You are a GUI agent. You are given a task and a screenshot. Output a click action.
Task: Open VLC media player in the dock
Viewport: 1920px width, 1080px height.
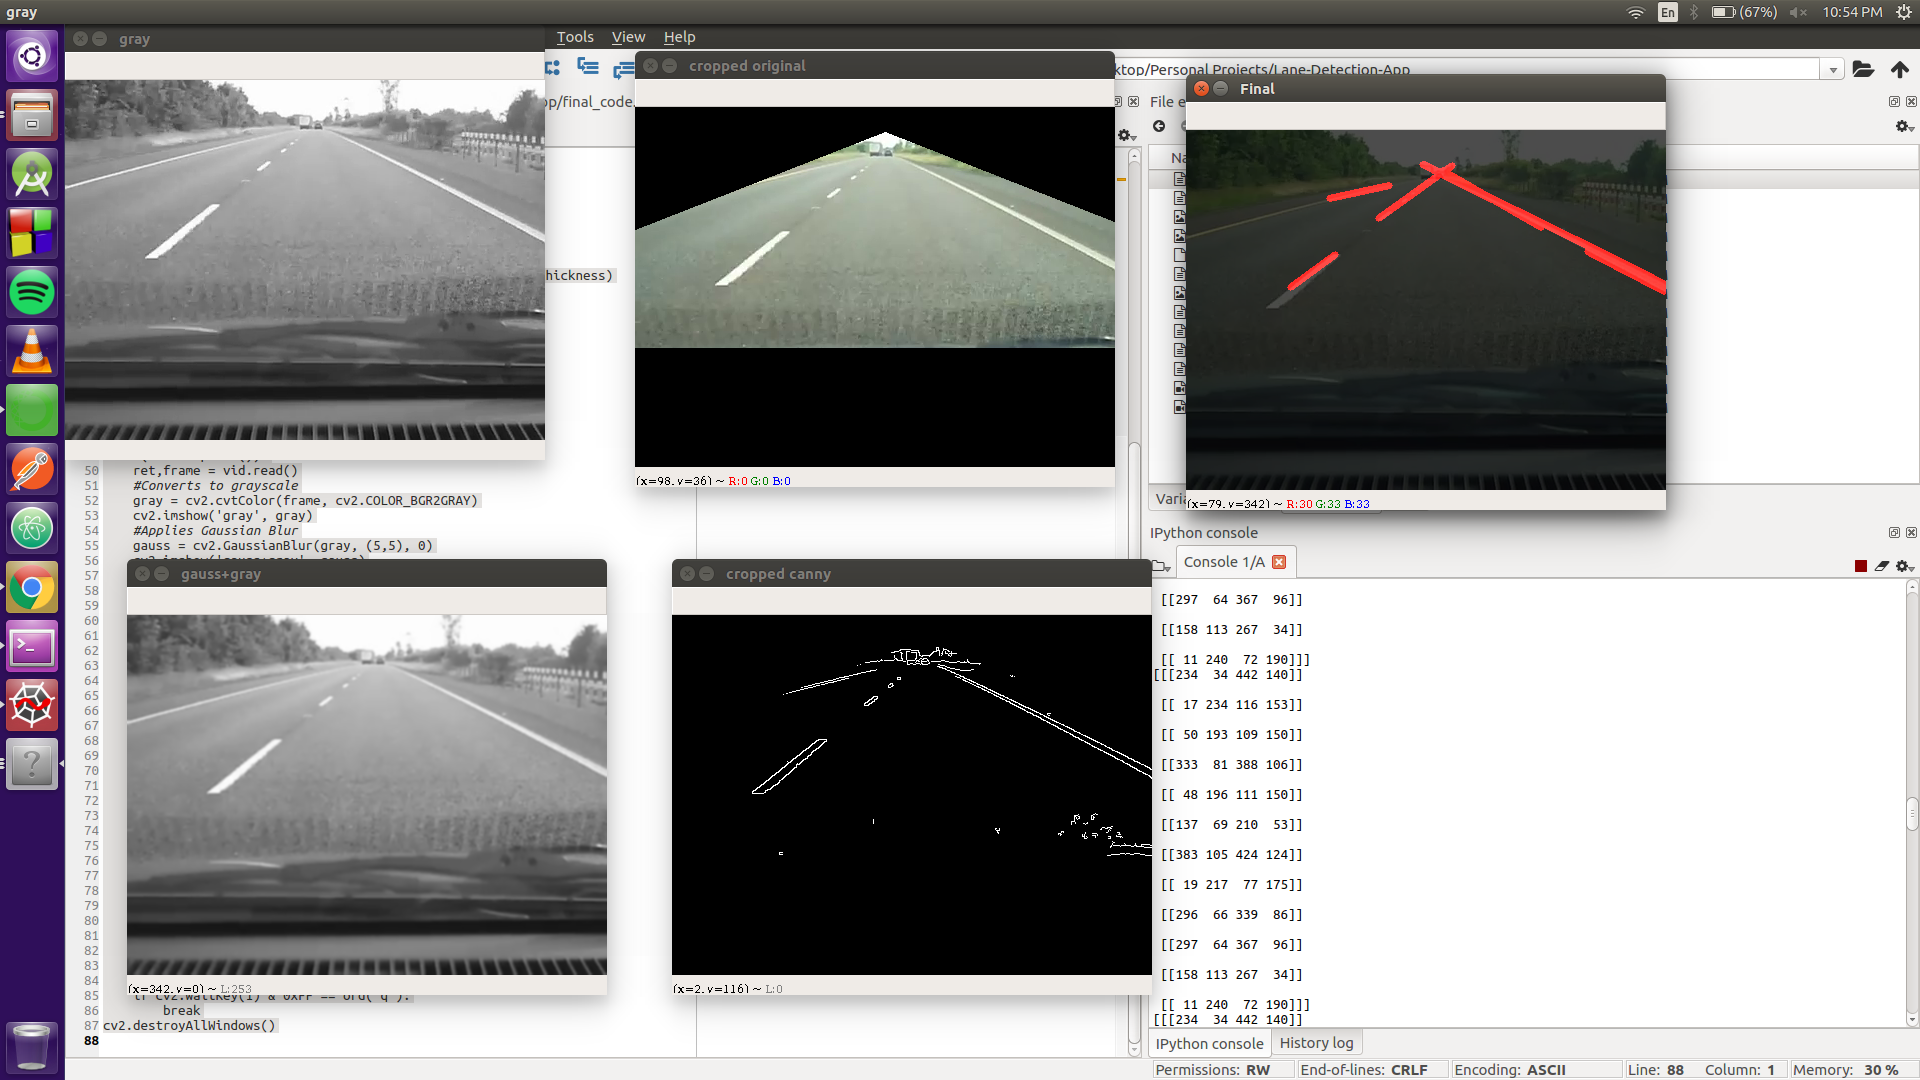32,352
